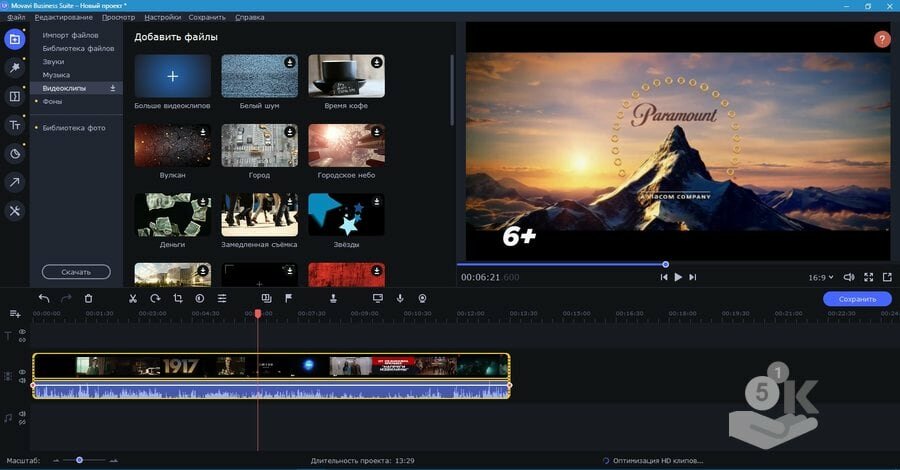Viewport: 900px width, 470px height.
Task: Select the Crop tool
Action: [x=177, y=298]
